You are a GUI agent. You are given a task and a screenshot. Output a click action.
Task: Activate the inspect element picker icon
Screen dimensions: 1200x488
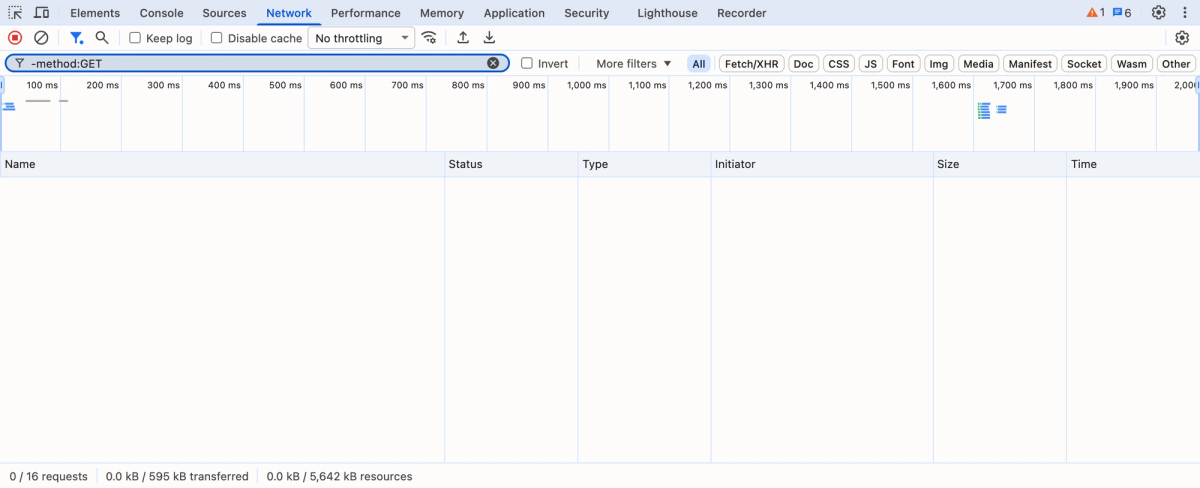16,13
